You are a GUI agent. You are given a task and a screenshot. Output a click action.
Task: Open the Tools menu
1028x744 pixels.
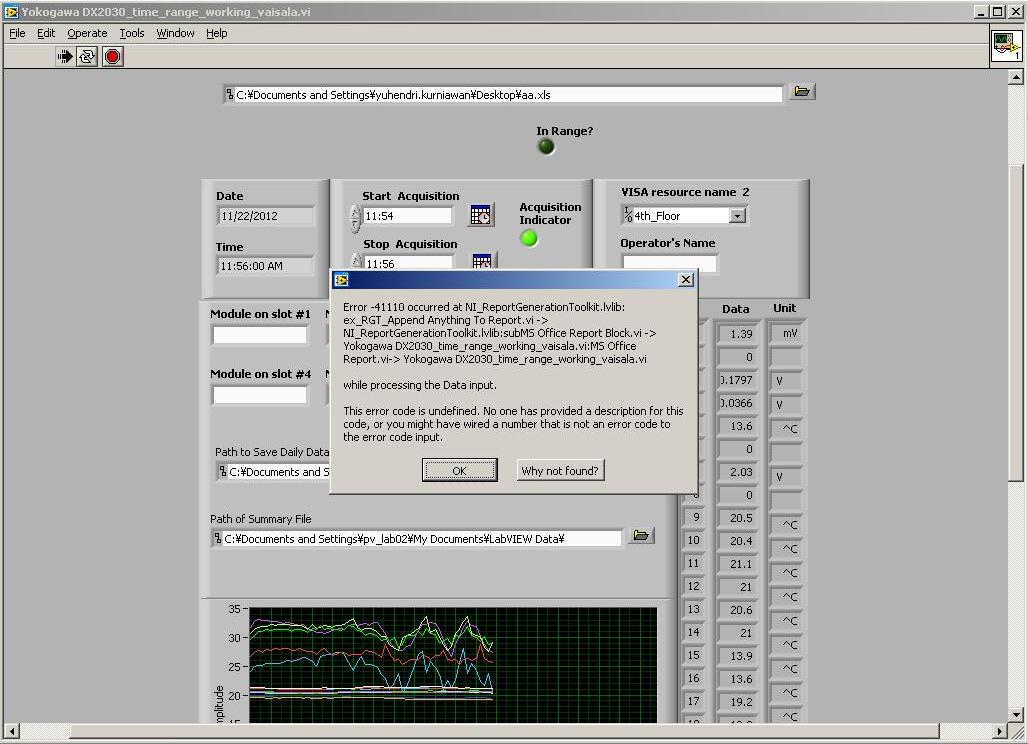(x=132, y=33)
